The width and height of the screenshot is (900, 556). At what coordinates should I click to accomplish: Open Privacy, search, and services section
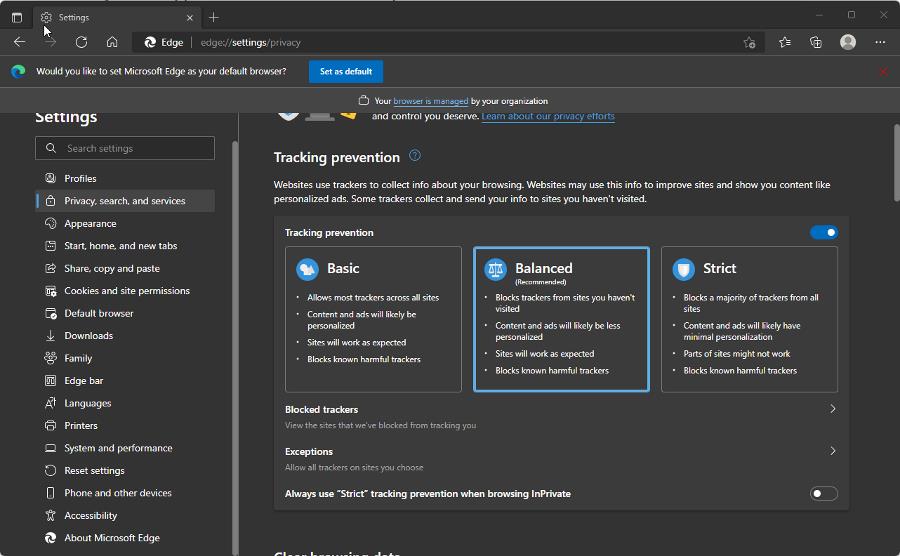click(x=125, y=201)
